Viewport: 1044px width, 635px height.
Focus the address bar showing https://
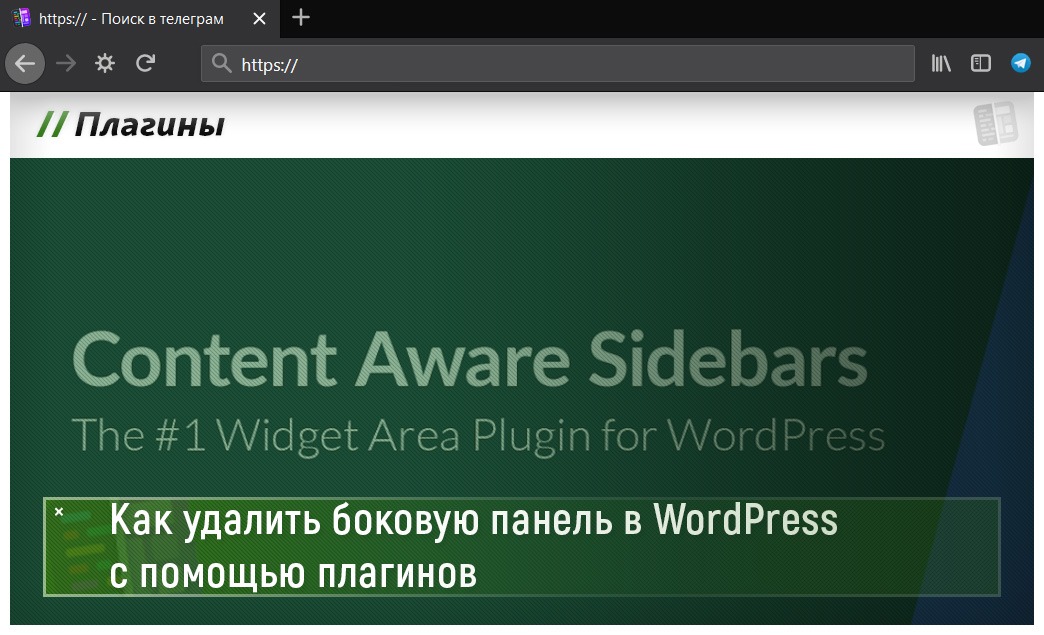(x=557, y=64)
